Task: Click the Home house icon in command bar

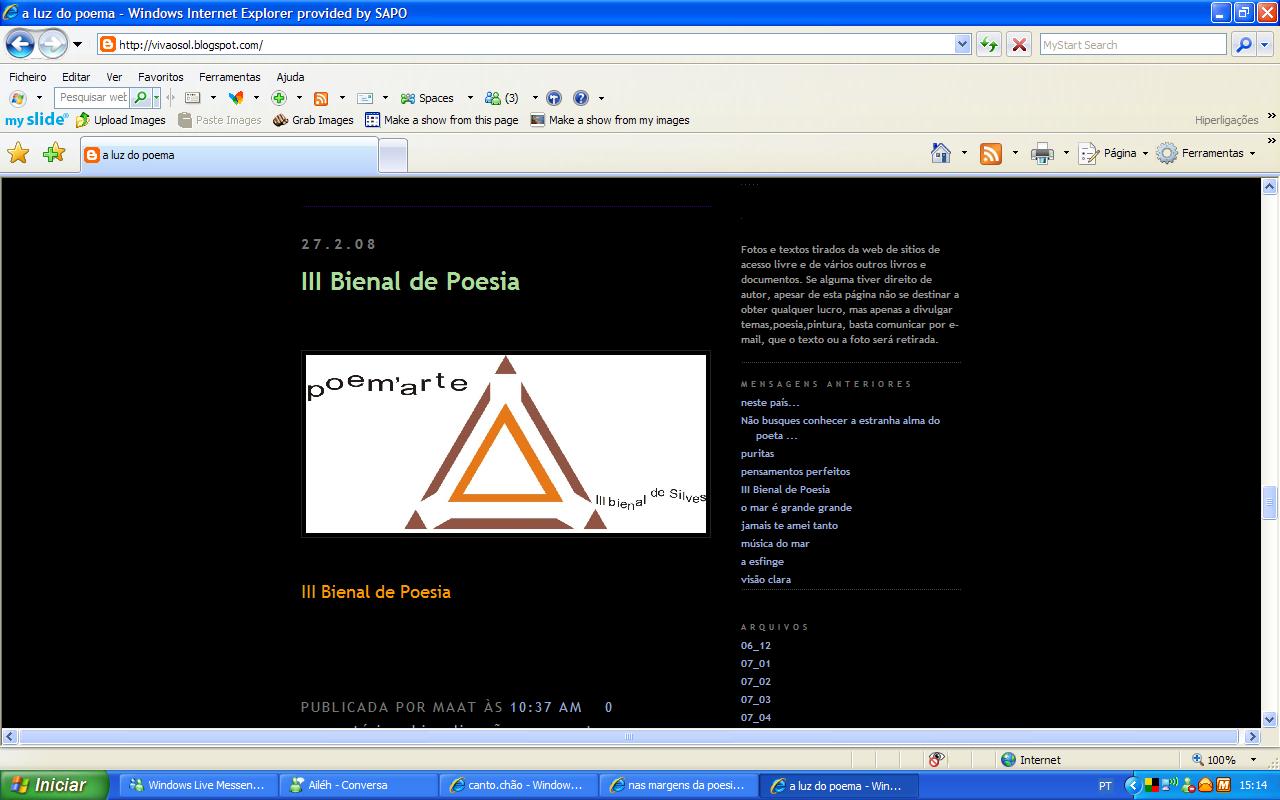Action: pos(941,153)
